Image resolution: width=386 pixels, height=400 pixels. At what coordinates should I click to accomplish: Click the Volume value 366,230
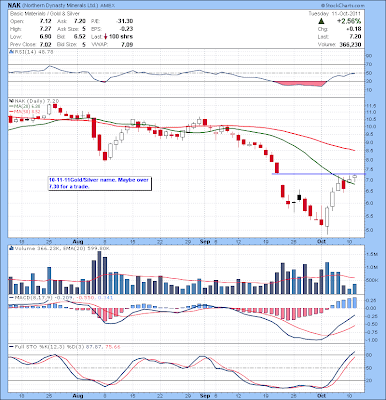point(350,44)
